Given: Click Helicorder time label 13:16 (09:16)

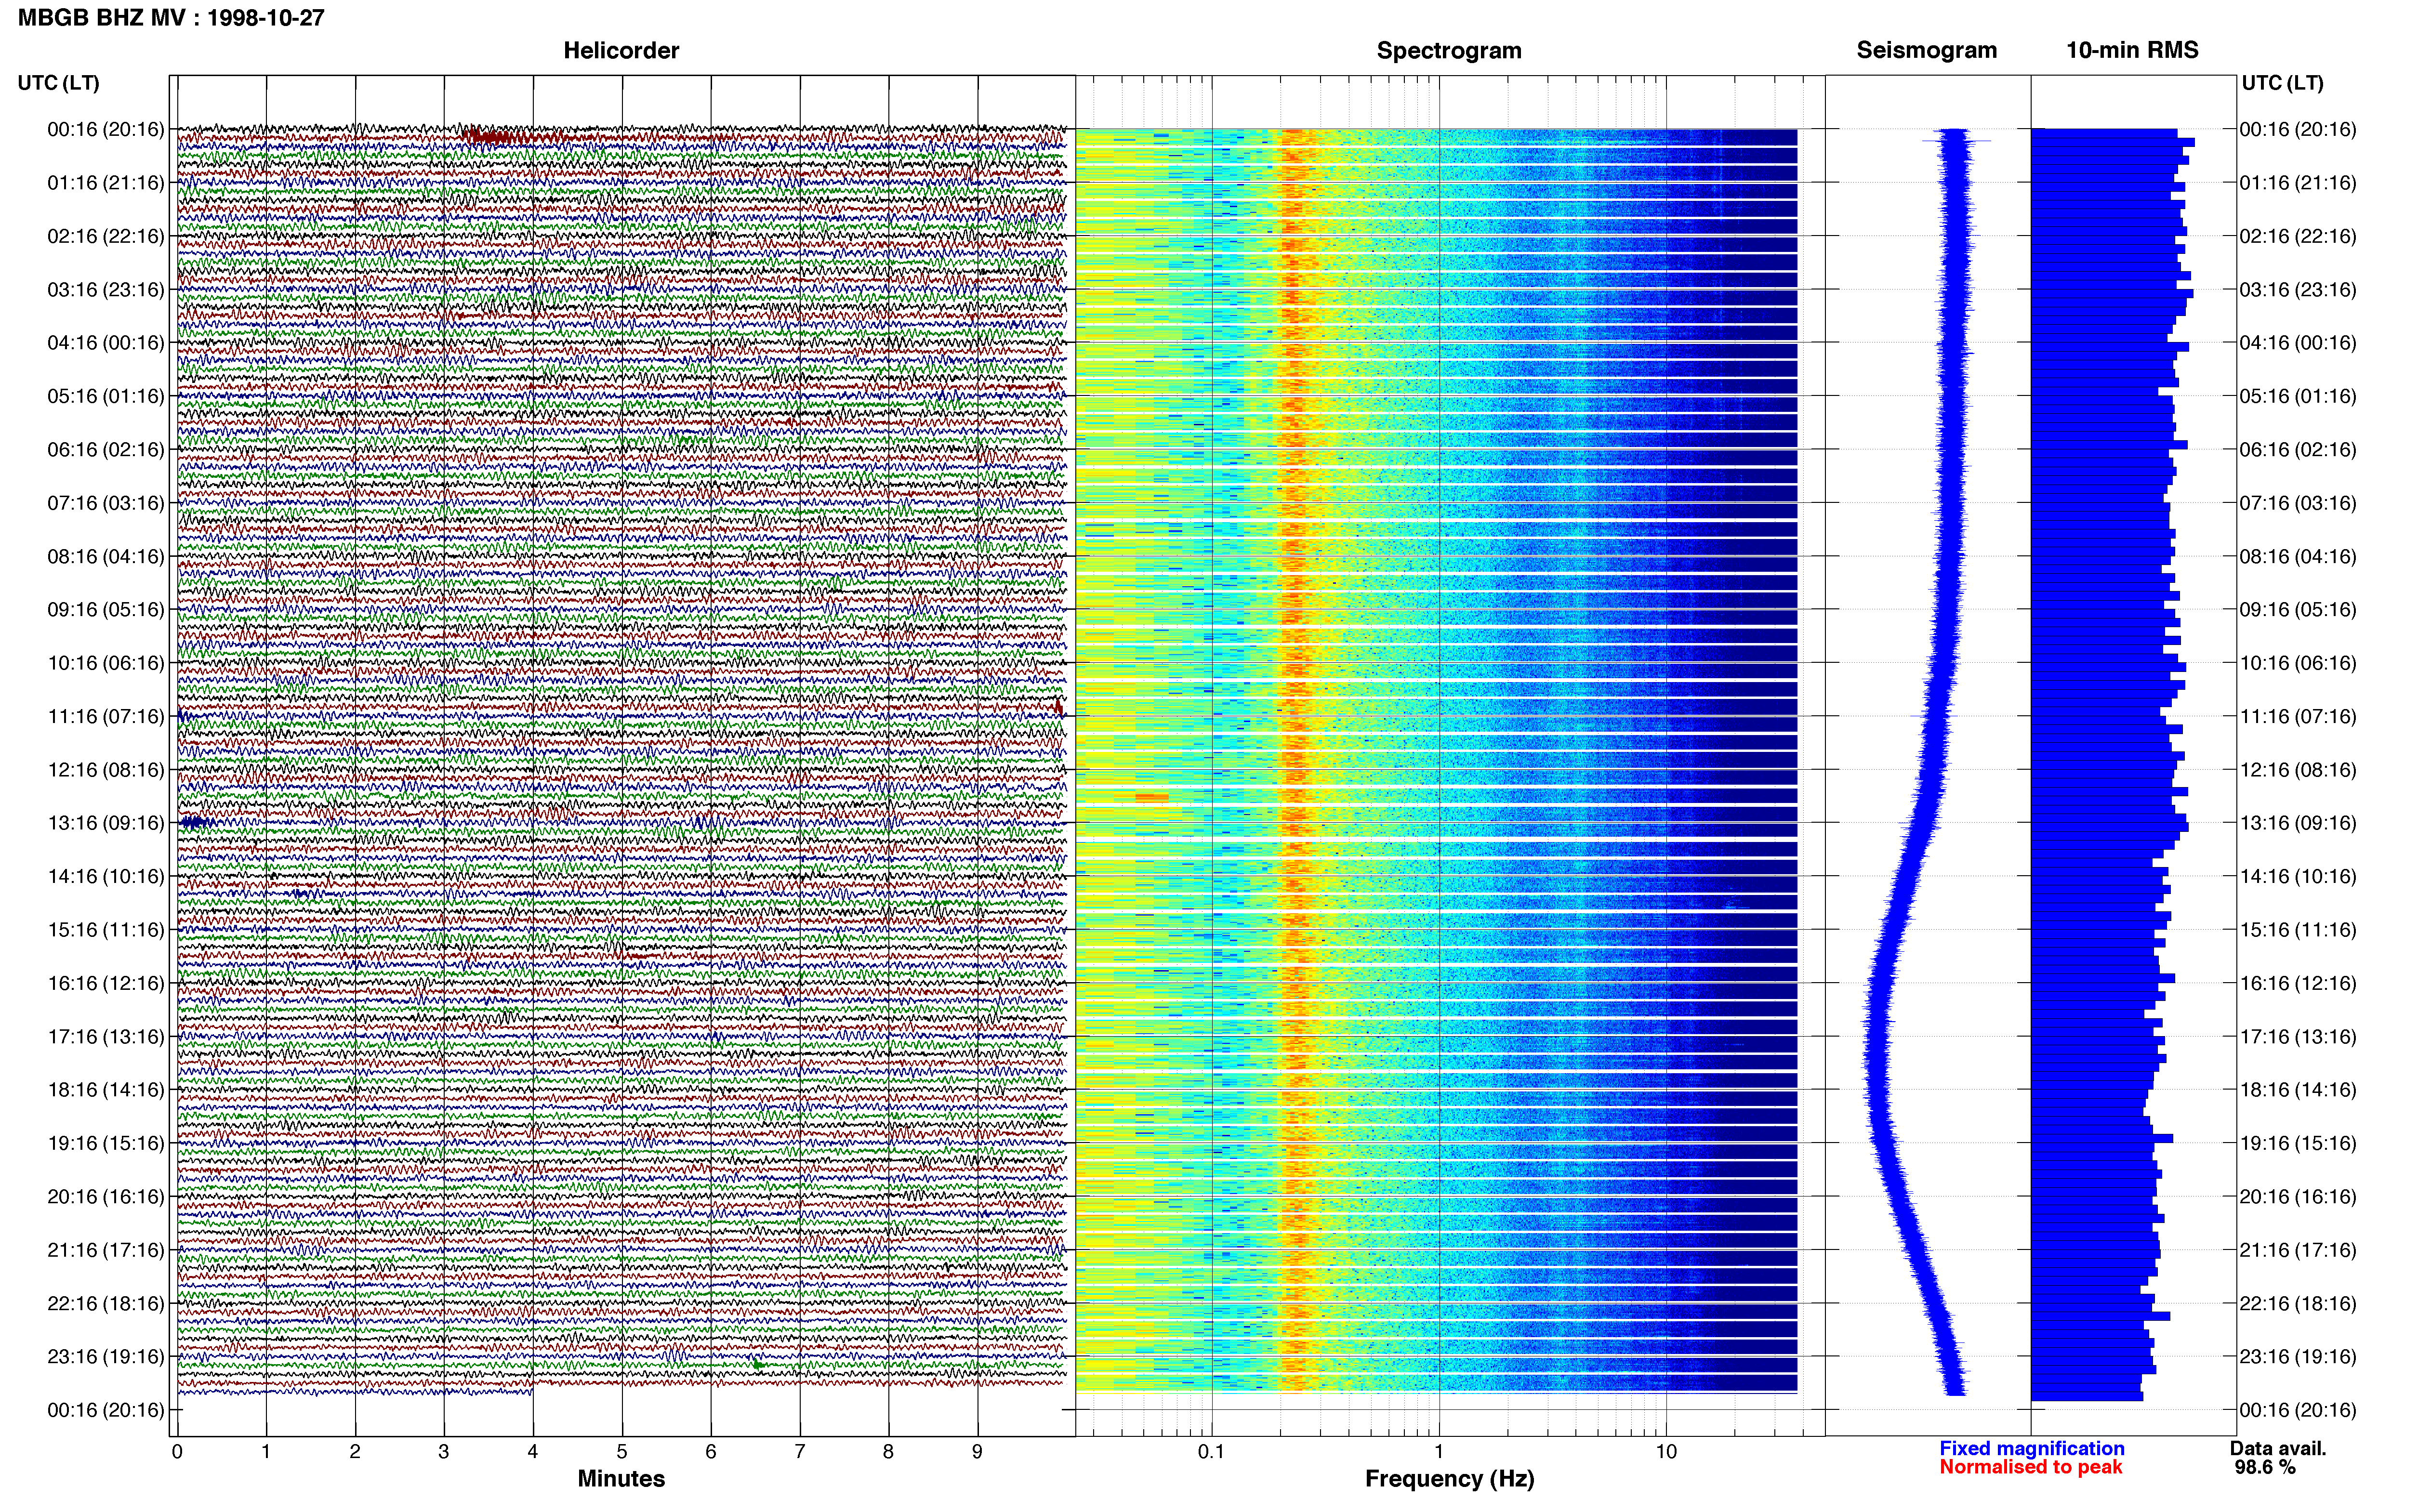Looking at the screenshot, I should (106, 823).
